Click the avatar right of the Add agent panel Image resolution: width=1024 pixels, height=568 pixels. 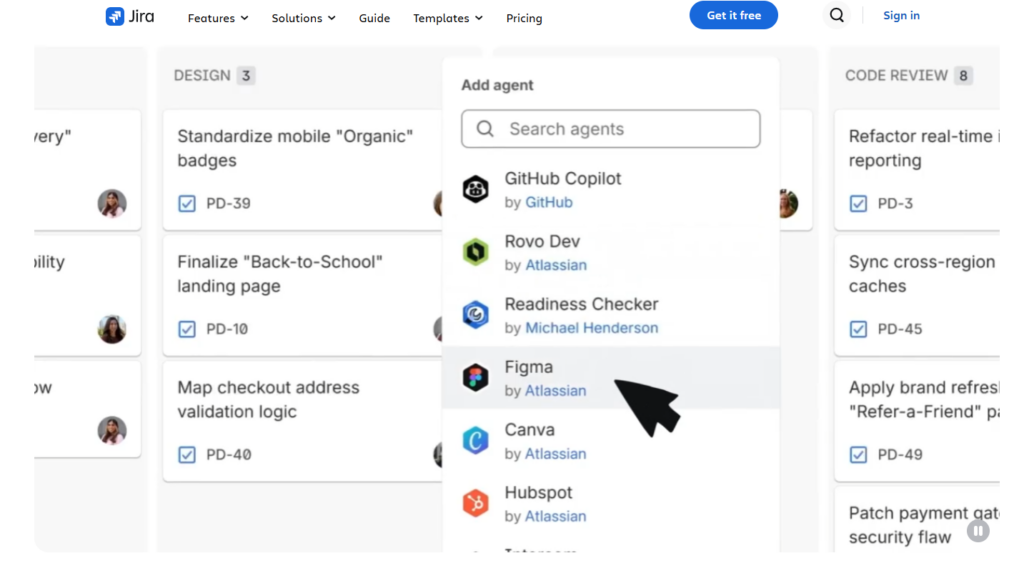coord(788,203)
